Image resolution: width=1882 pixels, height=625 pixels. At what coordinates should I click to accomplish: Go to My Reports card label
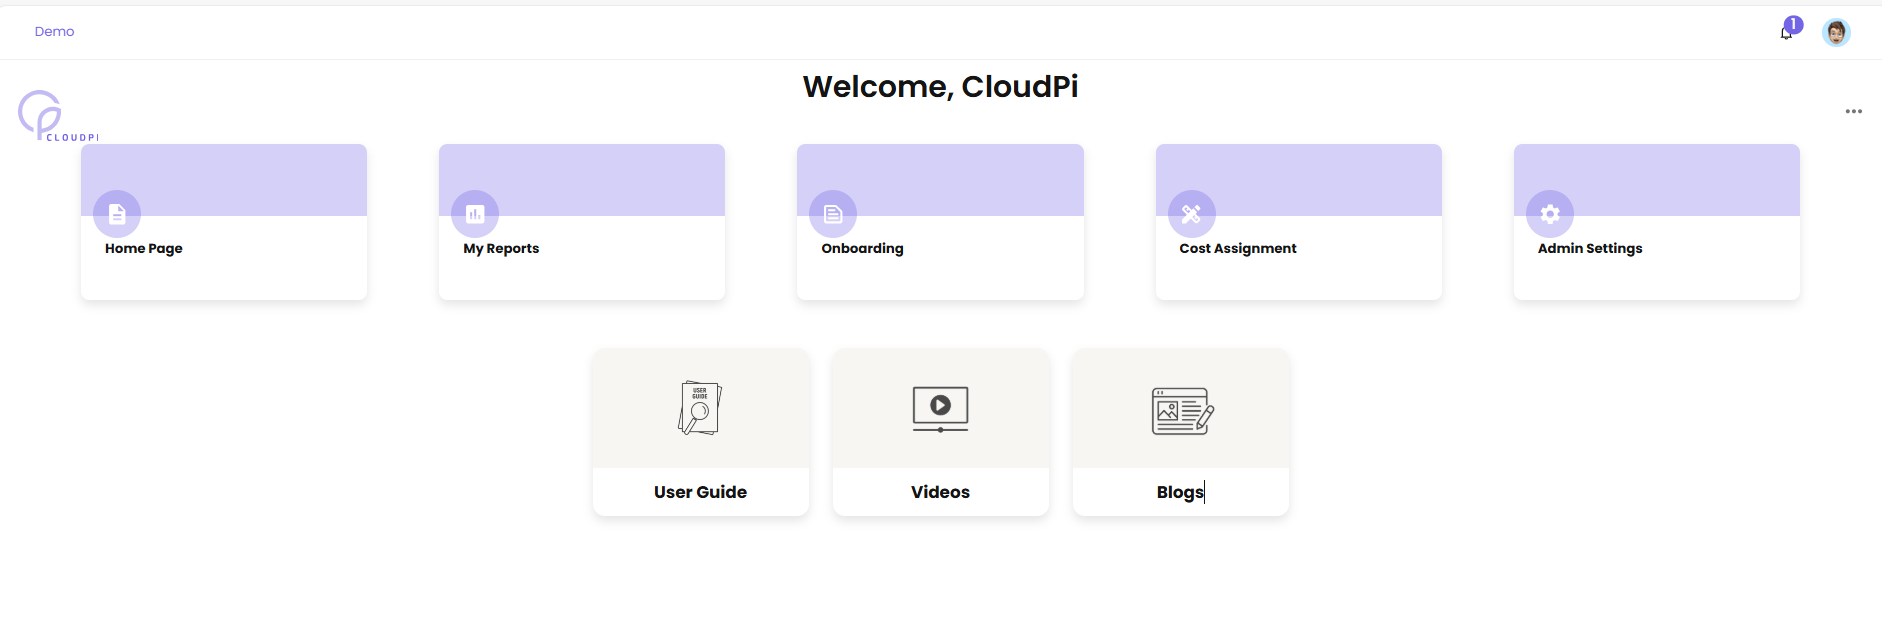point(501,248)
